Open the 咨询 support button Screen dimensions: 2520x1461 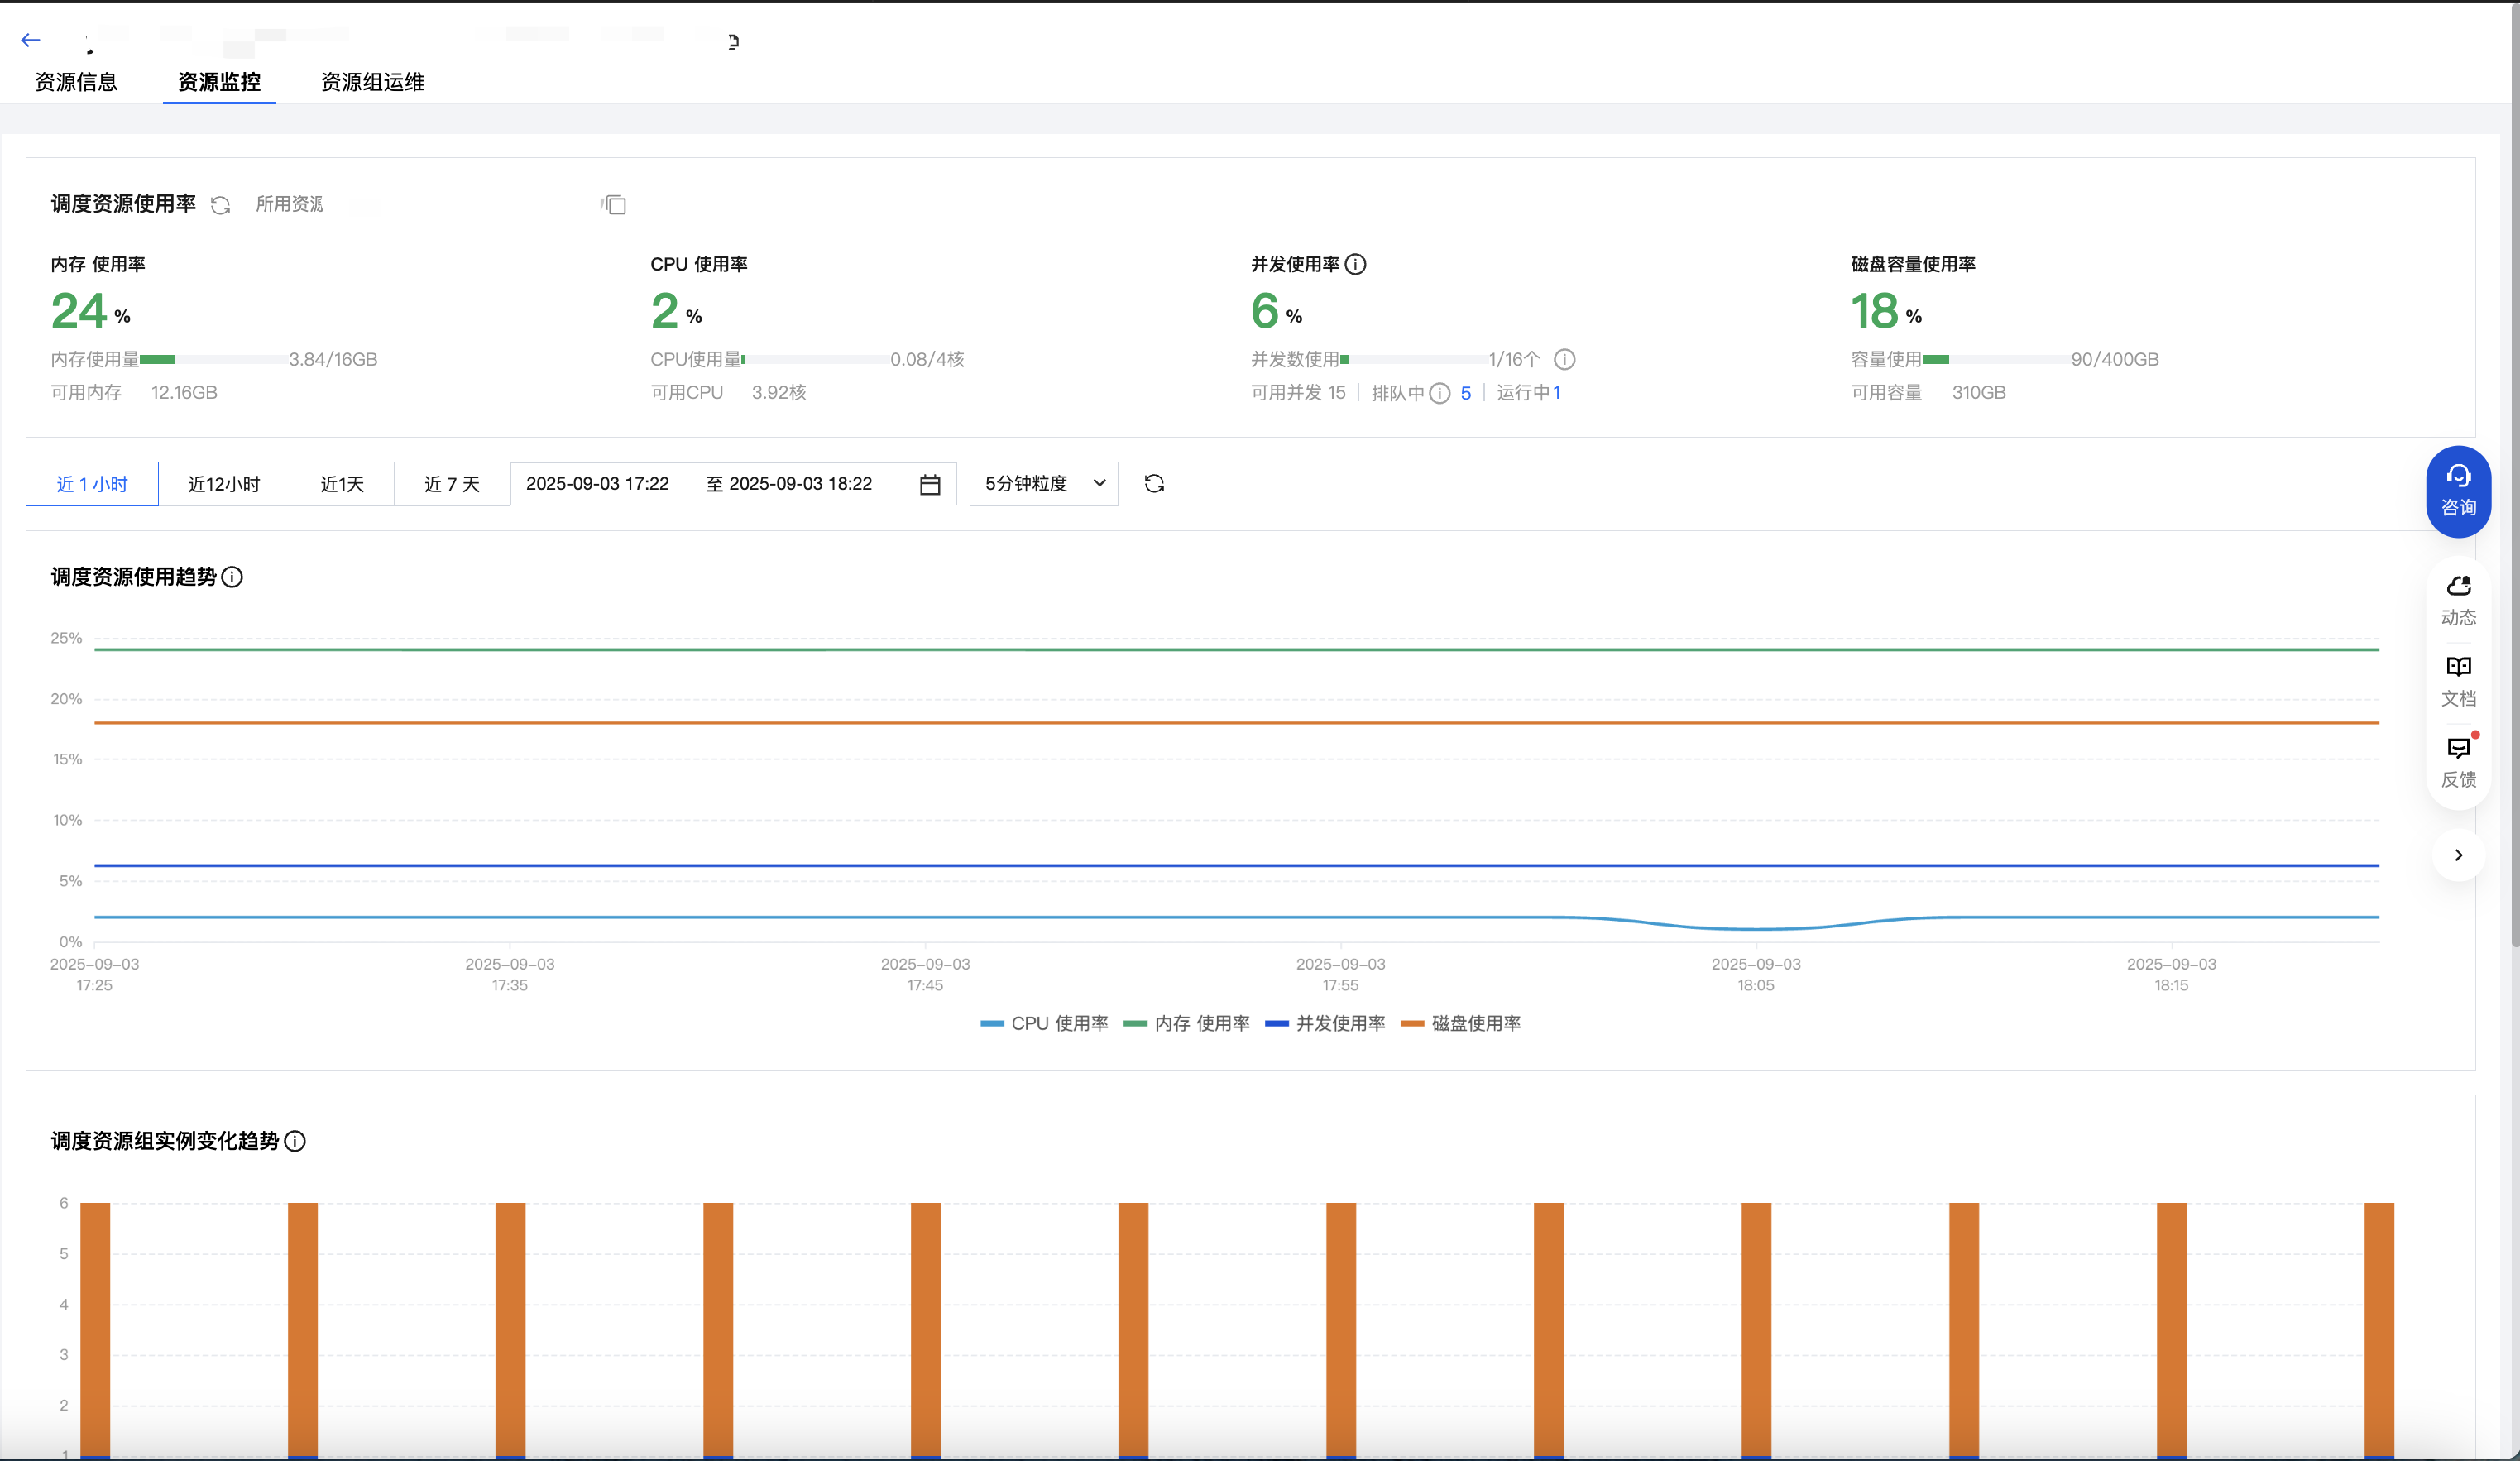click(x=2457, y=491)
